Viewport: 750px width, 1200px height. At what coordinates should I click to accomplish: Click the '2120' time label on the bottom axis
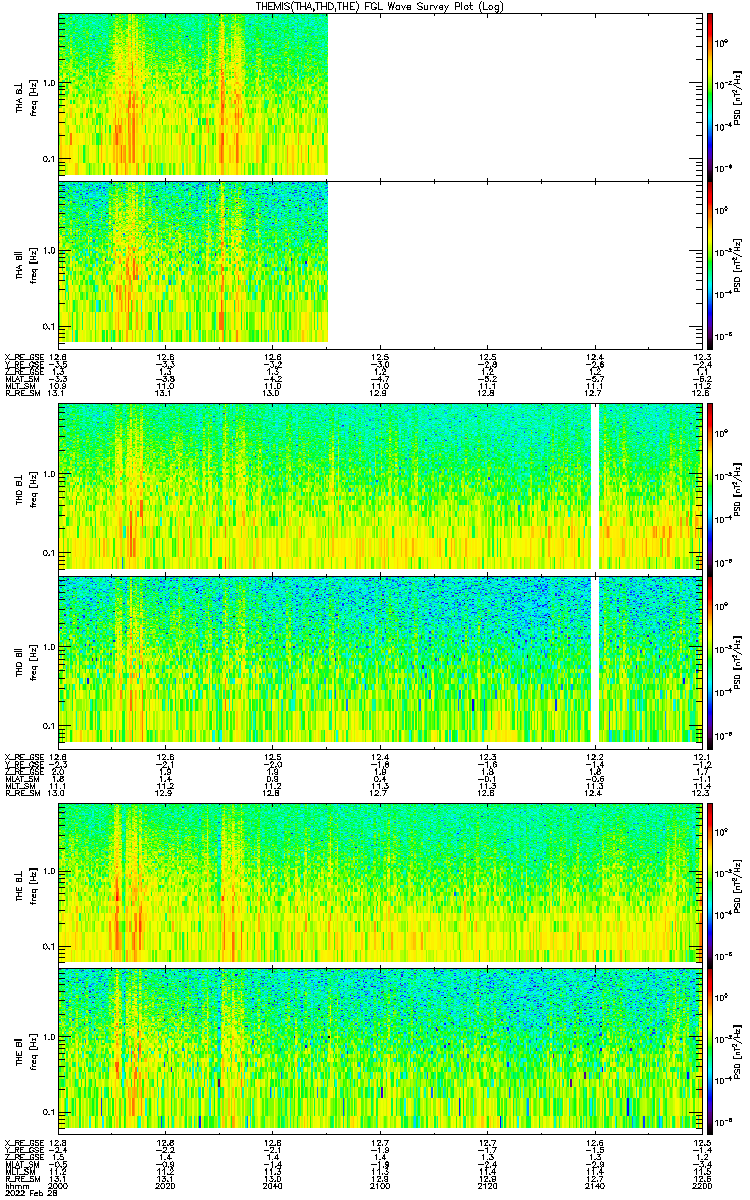(x=487, y=1186)
